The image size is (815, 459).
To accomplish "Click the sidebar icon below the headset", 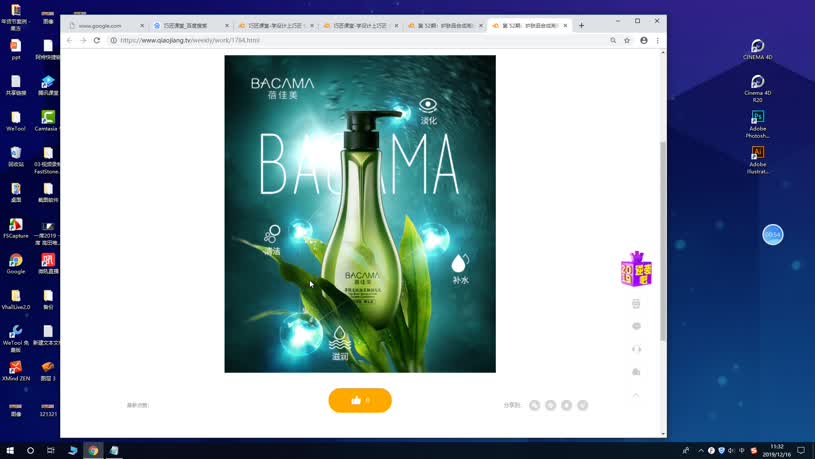I will pos(636,372).
